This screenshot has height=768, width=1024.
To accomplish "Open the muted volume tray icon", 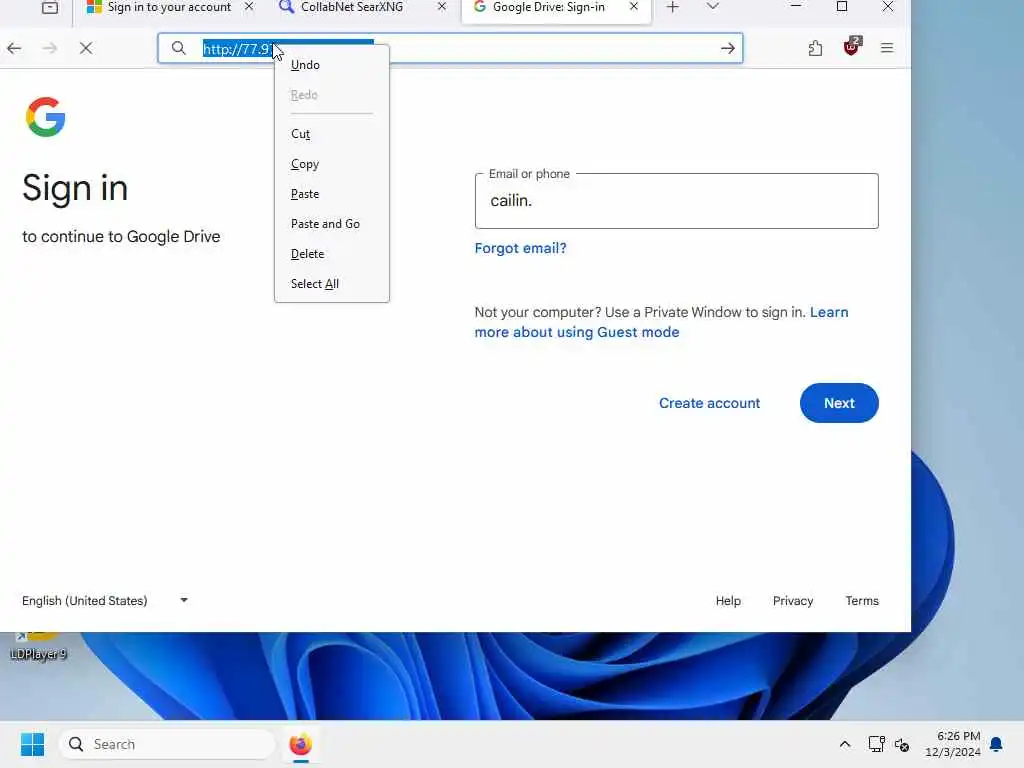I will point(902,744).
